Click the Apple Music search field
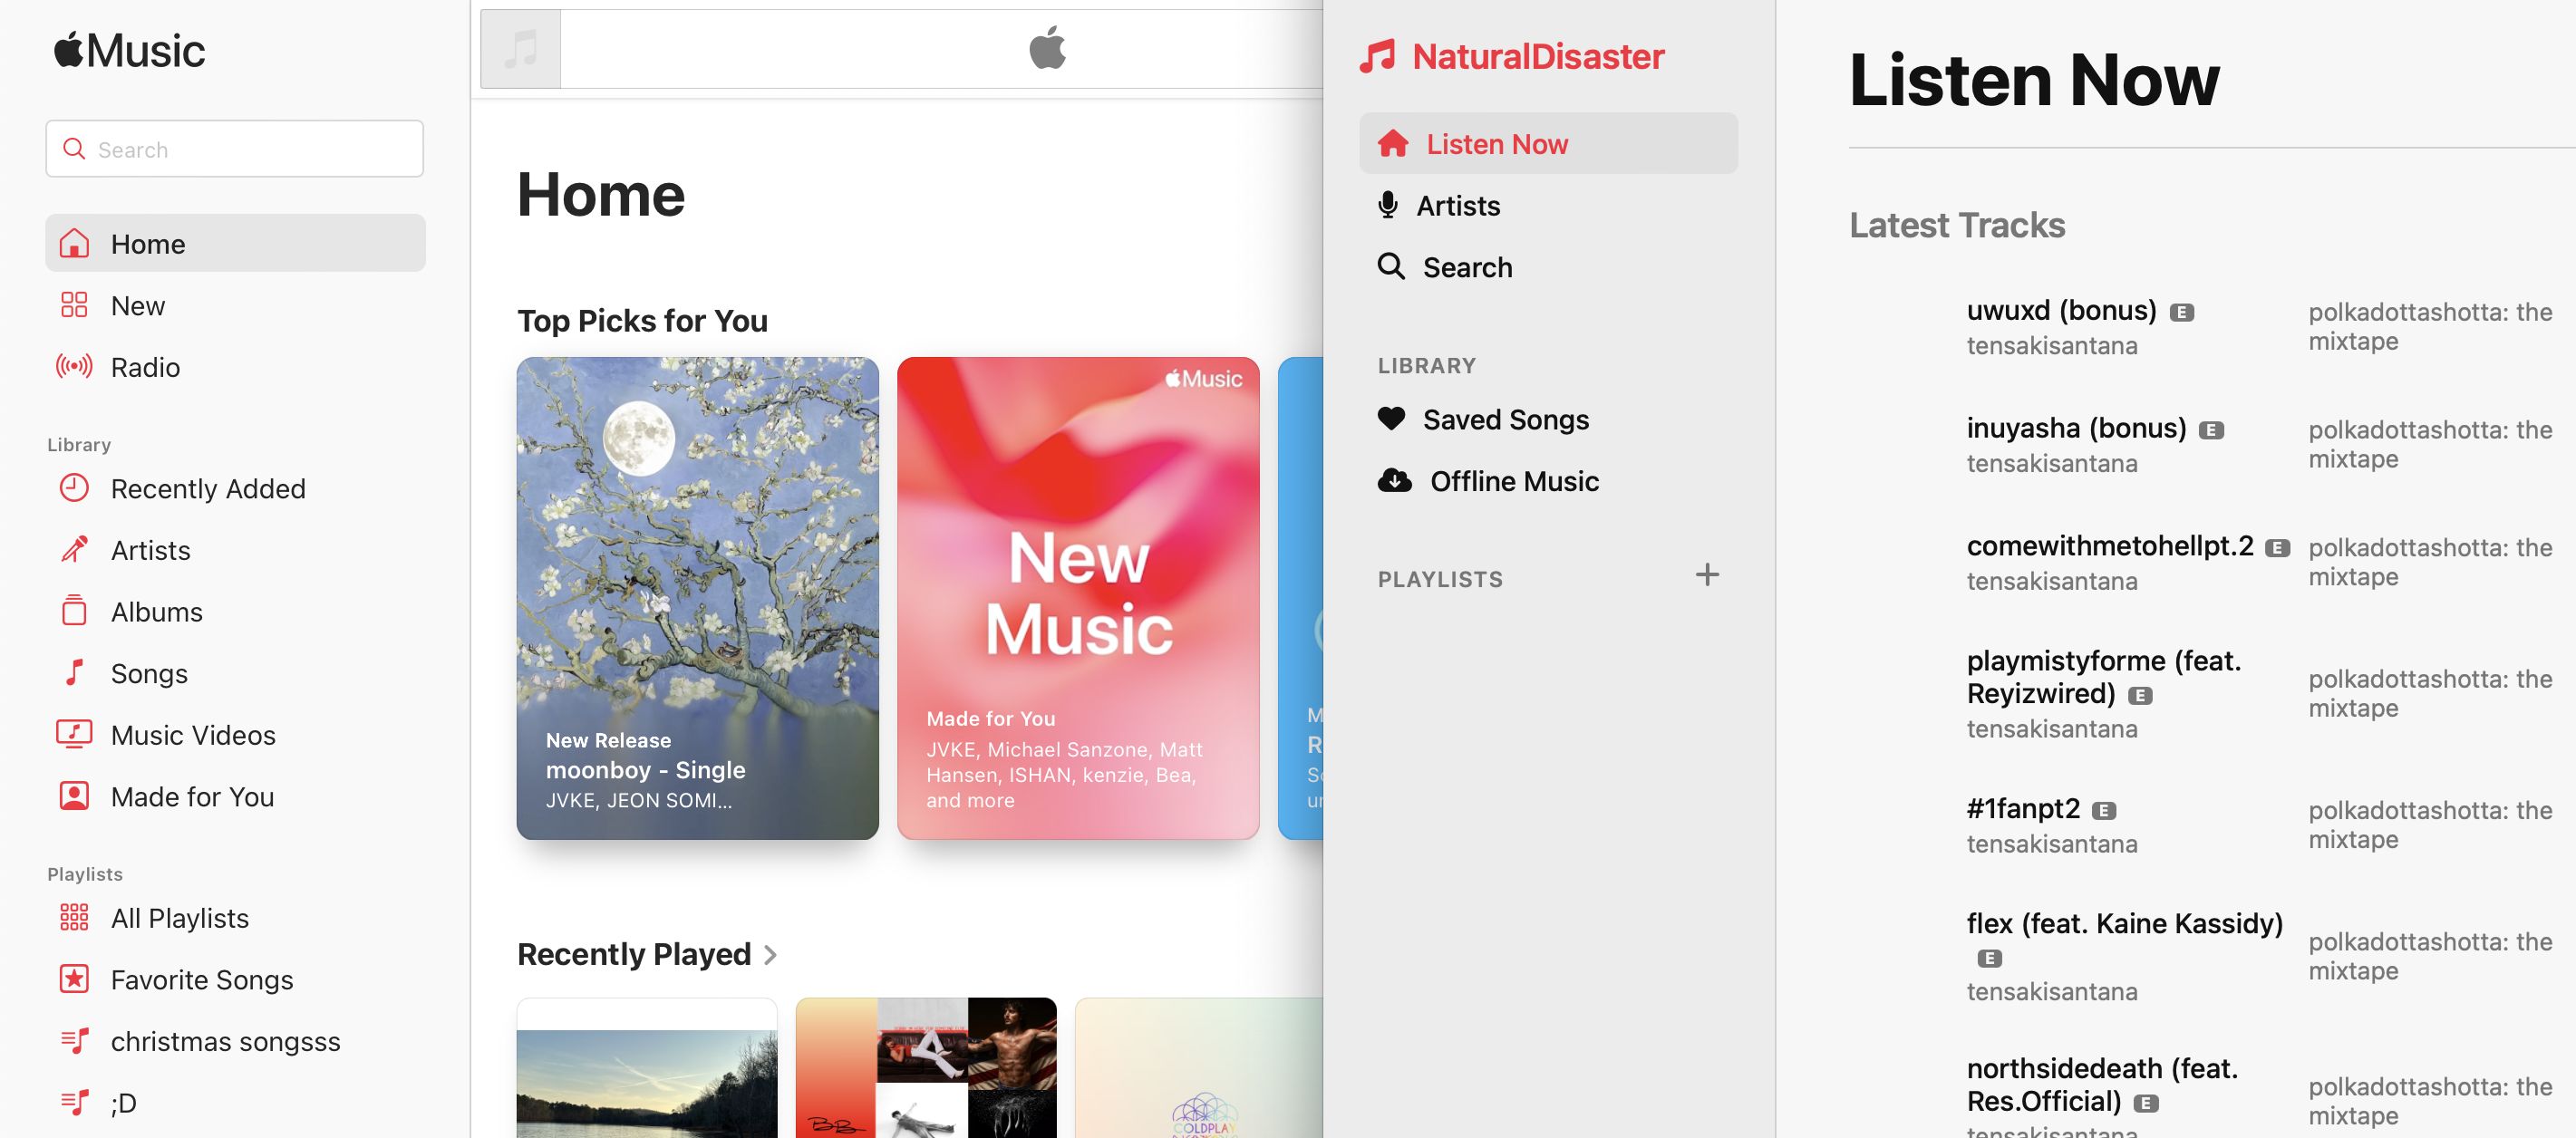 click(235, 149)
